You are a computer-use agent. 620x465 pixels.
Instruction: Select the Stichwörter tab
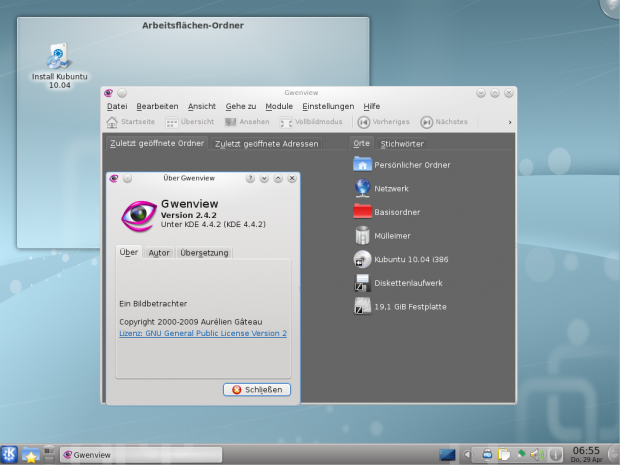tap(402, 144)
